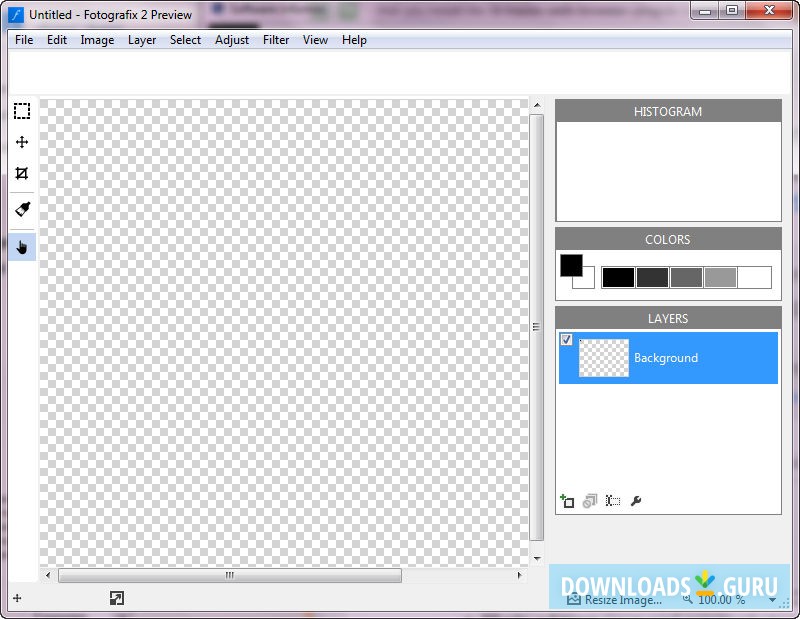The height and width of the screenshot is (619, 800).
Task: Pick the white palette swatch
Action: pyautogui.click(x=755, y=278)
